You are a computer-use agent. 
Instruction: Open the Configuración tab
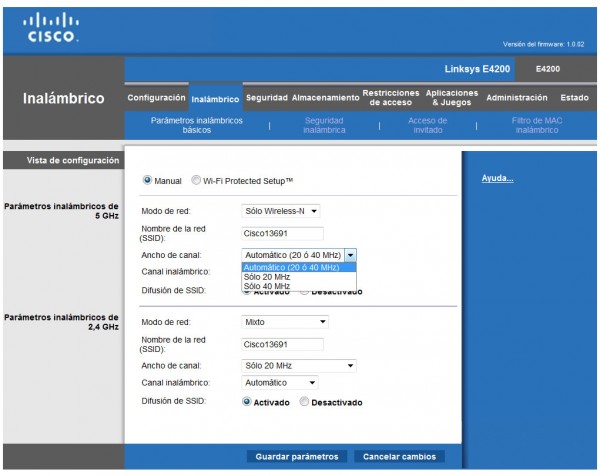[156, 98]
